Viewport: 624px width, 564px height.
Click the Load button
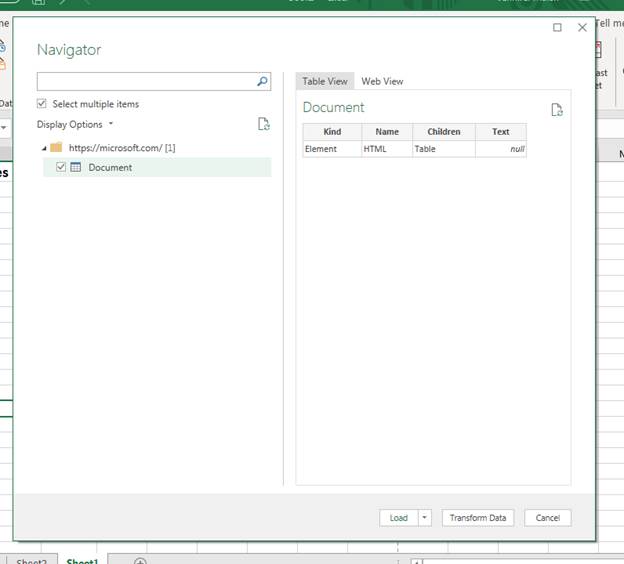click(398, 518)
